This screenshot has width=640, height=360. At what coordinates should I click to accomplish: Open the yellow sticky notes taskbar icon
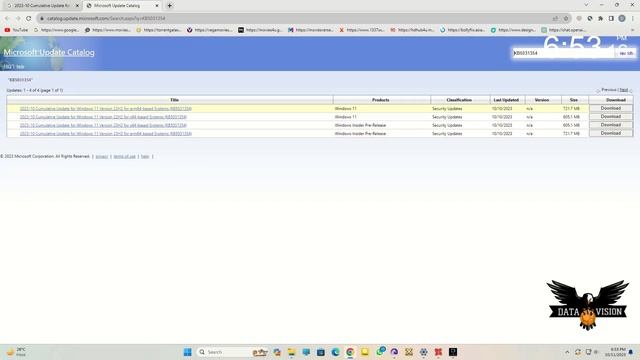coord(364,352)
